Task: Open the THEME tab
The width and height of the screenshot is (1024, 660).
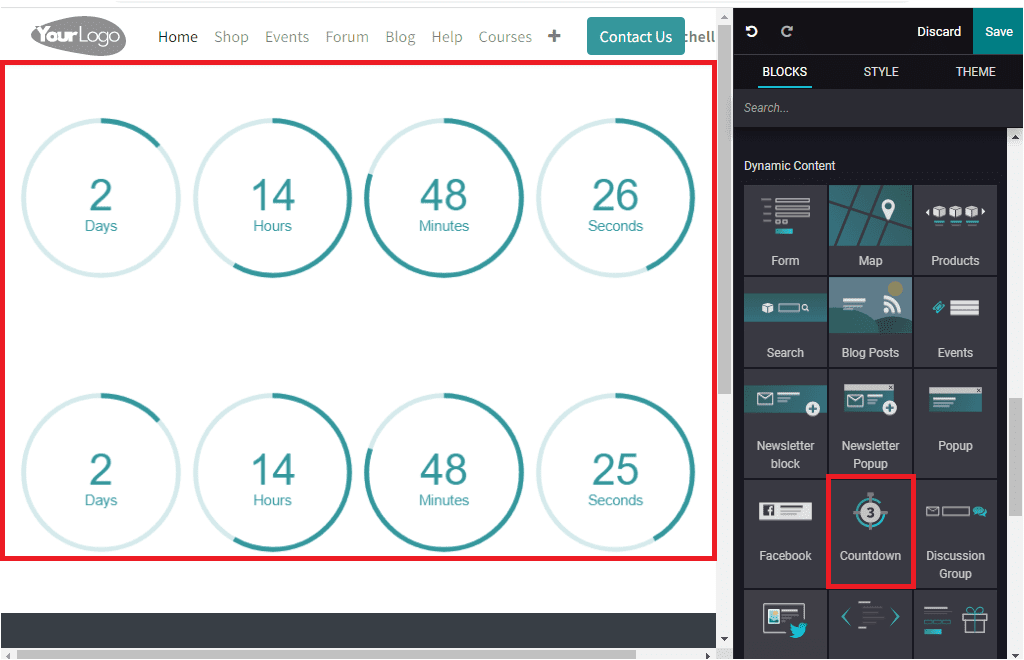Action: pos(975,71)
